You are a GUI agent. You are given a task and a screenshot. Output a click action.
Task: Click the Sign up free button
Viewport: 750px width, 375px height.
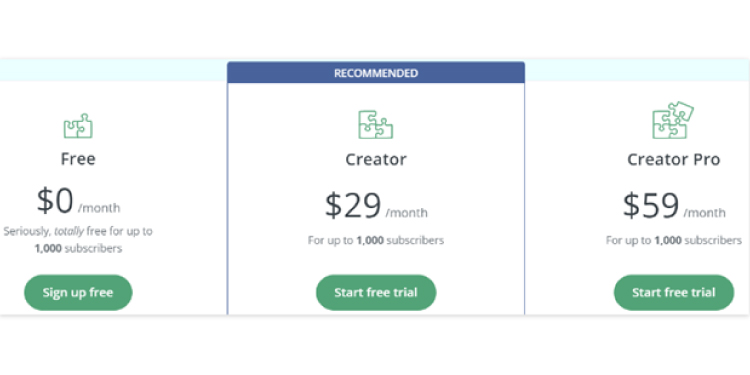[x=78, y=292]
